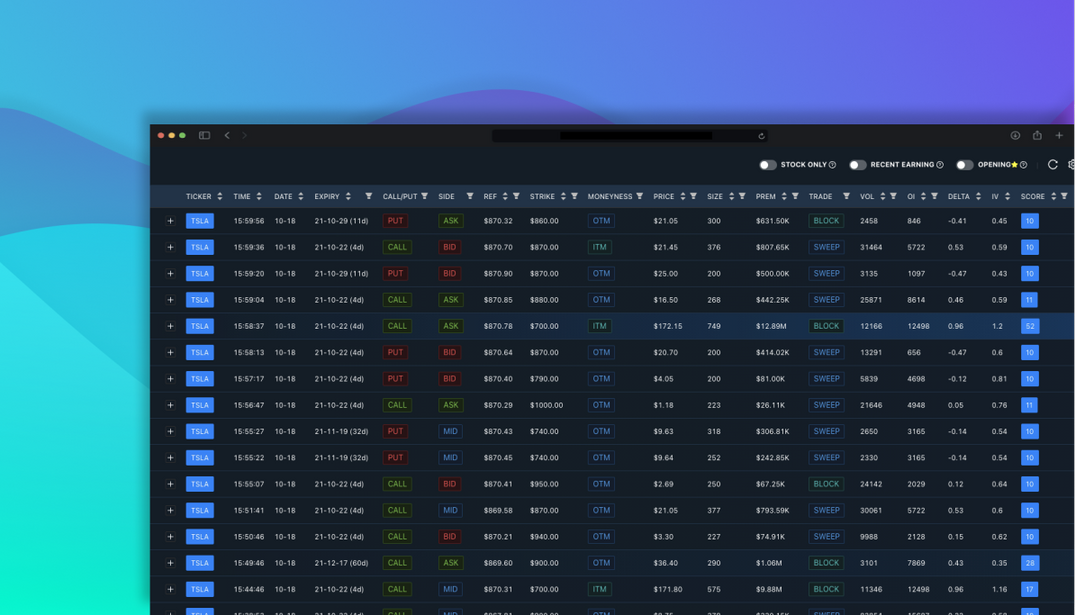Turn on the RECENT EARNING filter
This screenshot has height=615, width=1080.
click(856, 164)
